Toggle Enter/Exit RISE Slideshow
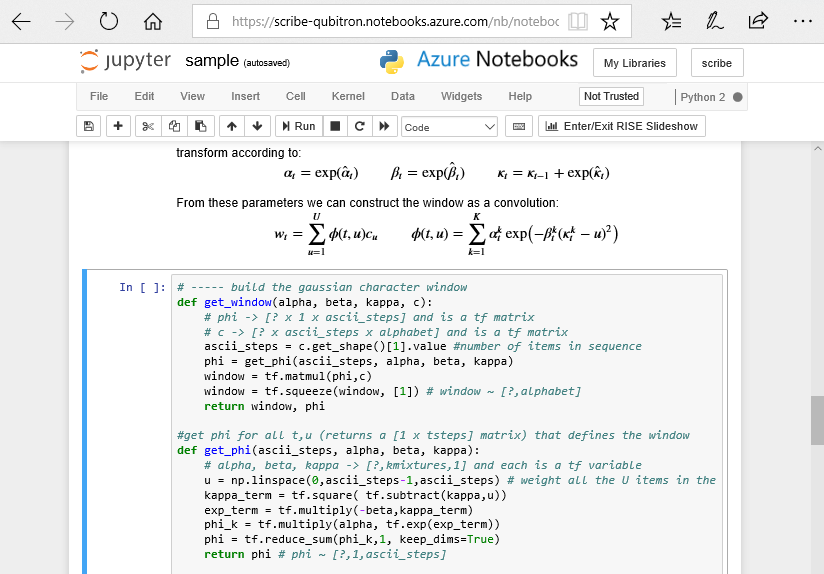Viewport: 824px width, 574px height. click(621, 126)
